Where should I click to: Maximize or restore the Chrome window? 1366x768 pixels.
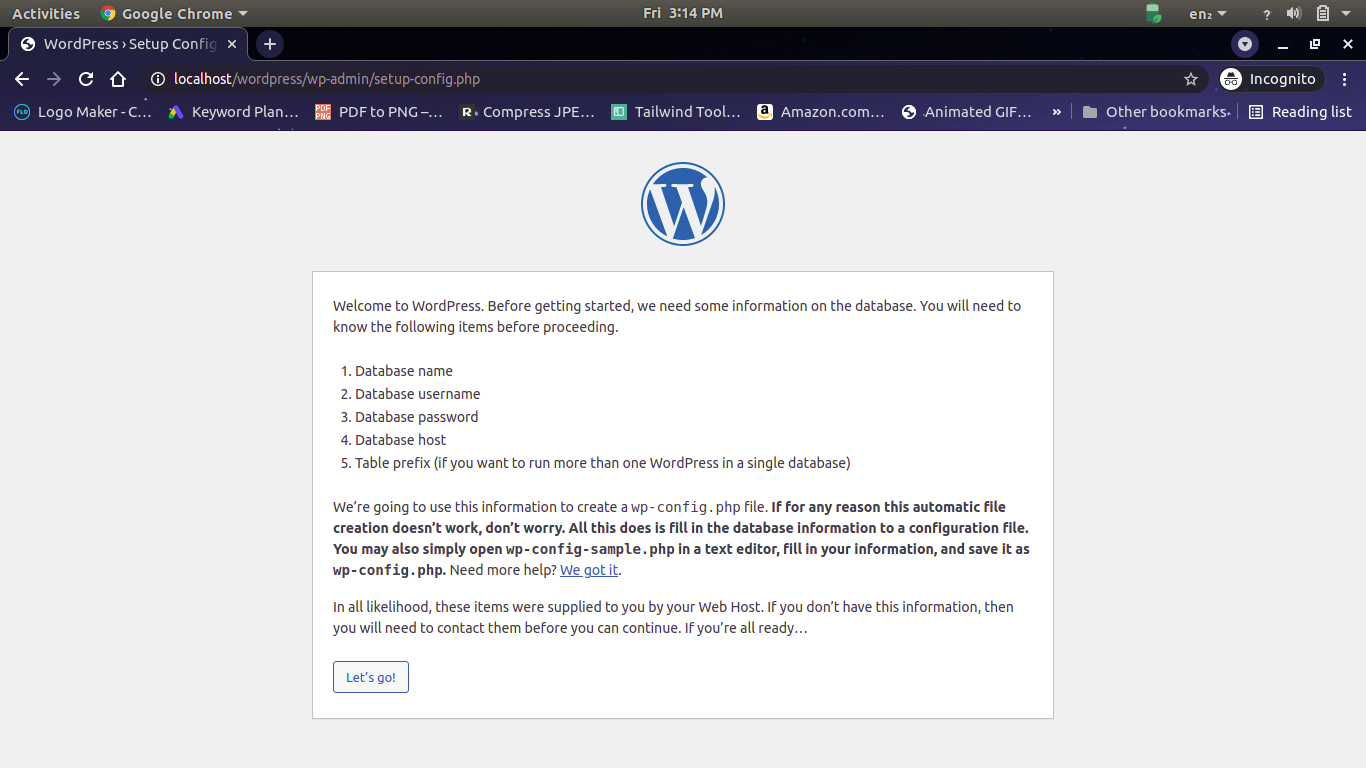(x=1315, y=44)
